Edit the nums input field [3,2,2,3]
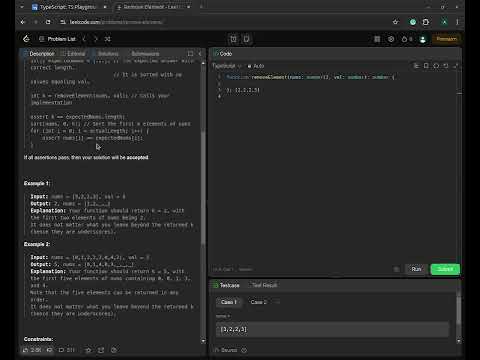Image resolution: width=480 pixels, height=360 pixels. [x=332, y=329]
